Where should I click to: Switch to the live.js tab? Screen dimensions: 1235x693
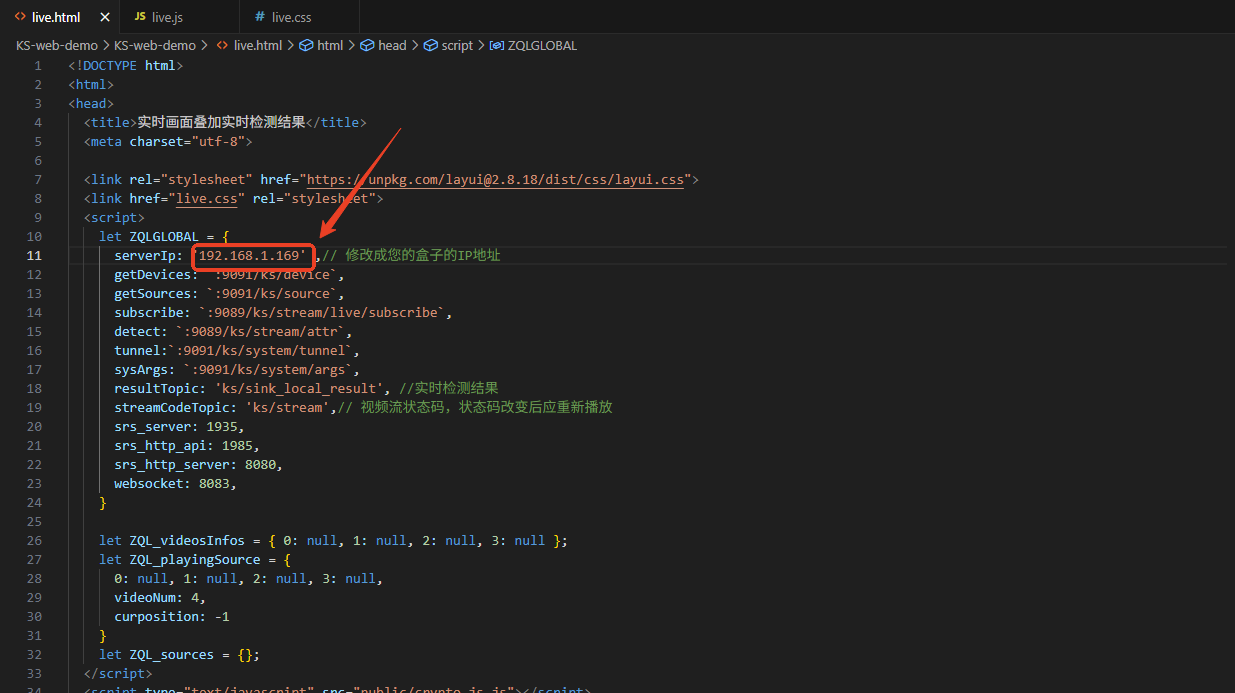[166, 17]
